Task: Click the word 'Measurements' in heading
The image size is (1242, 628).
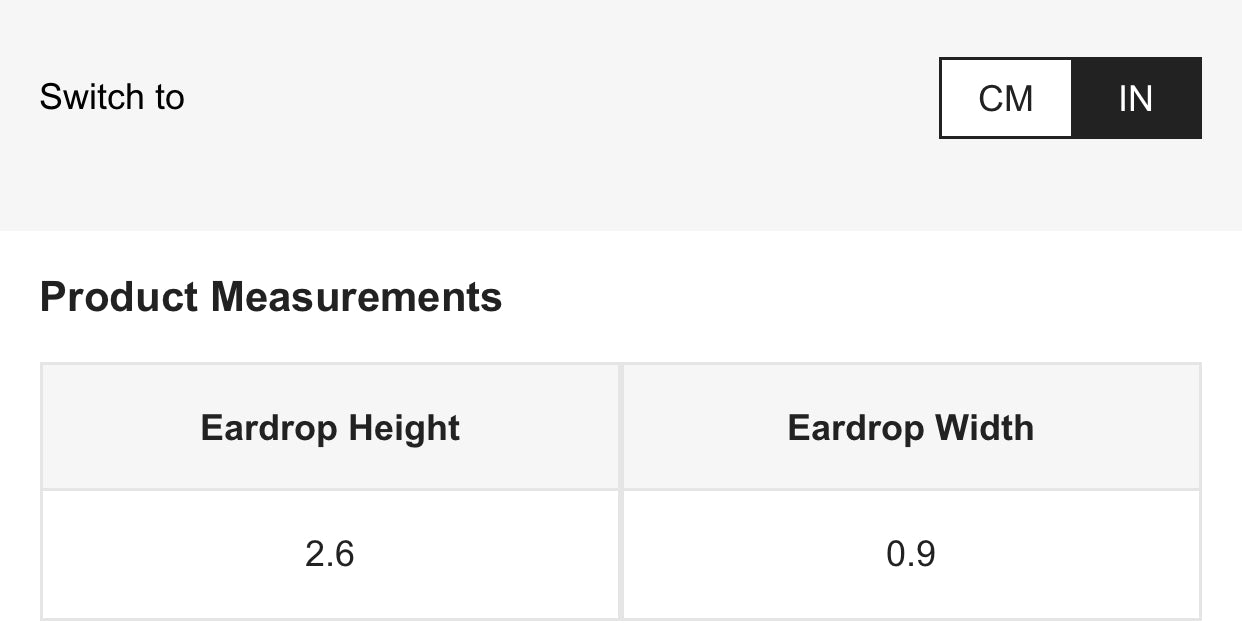Action: [357, 297]
